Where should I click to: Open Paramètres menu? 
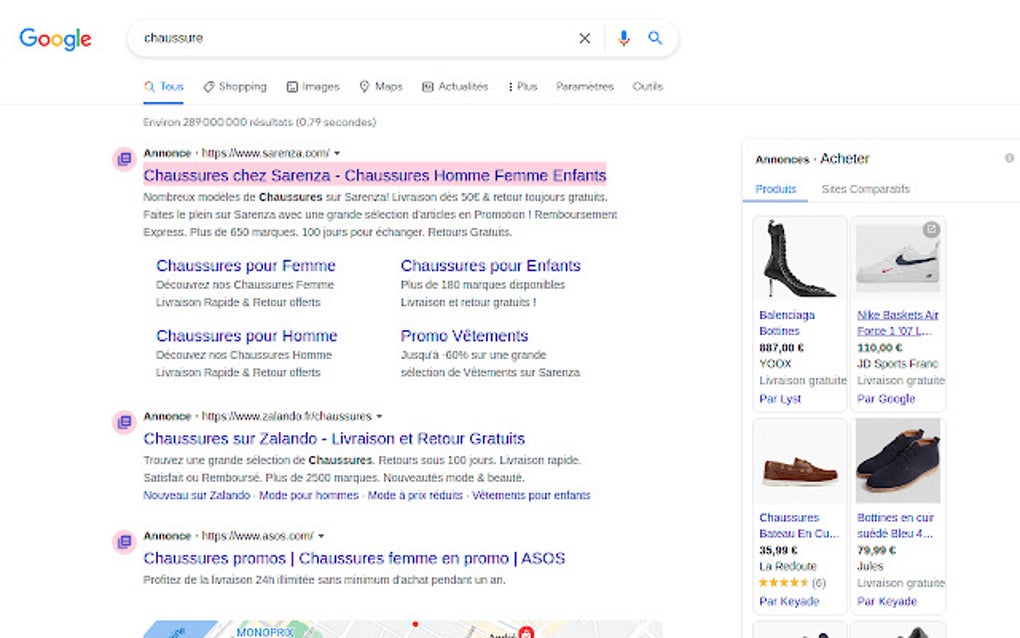pos(585,86)
